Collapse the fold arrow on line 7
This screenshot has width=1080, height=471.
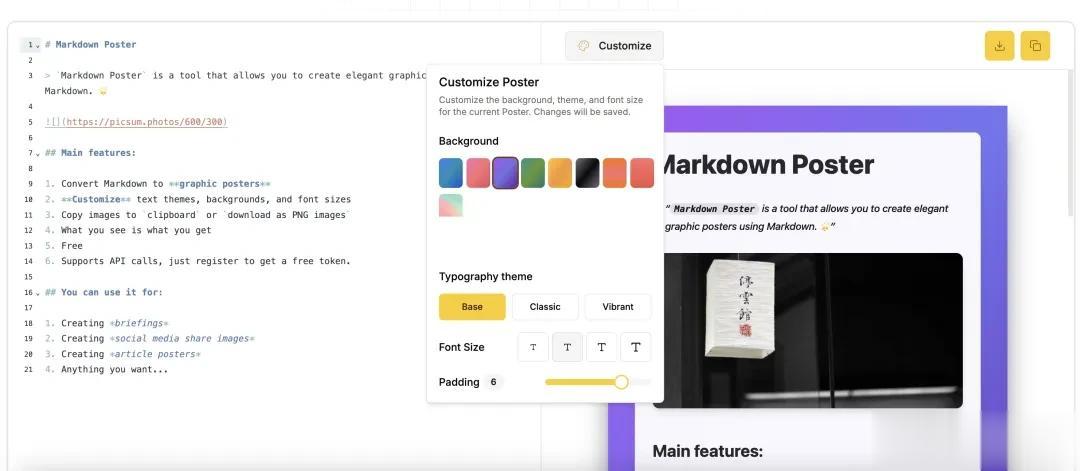click(37, 154)
